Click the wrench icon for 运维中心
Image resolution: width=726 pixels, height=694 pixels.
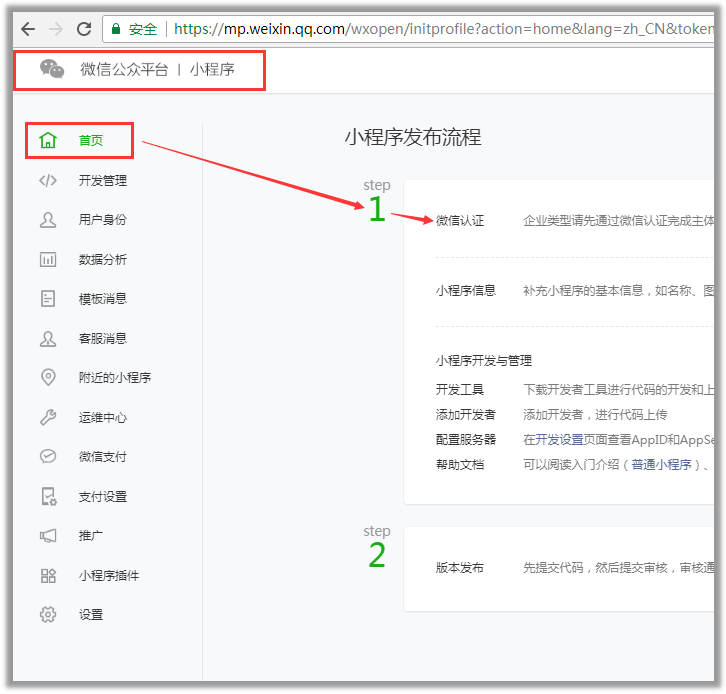48,418
